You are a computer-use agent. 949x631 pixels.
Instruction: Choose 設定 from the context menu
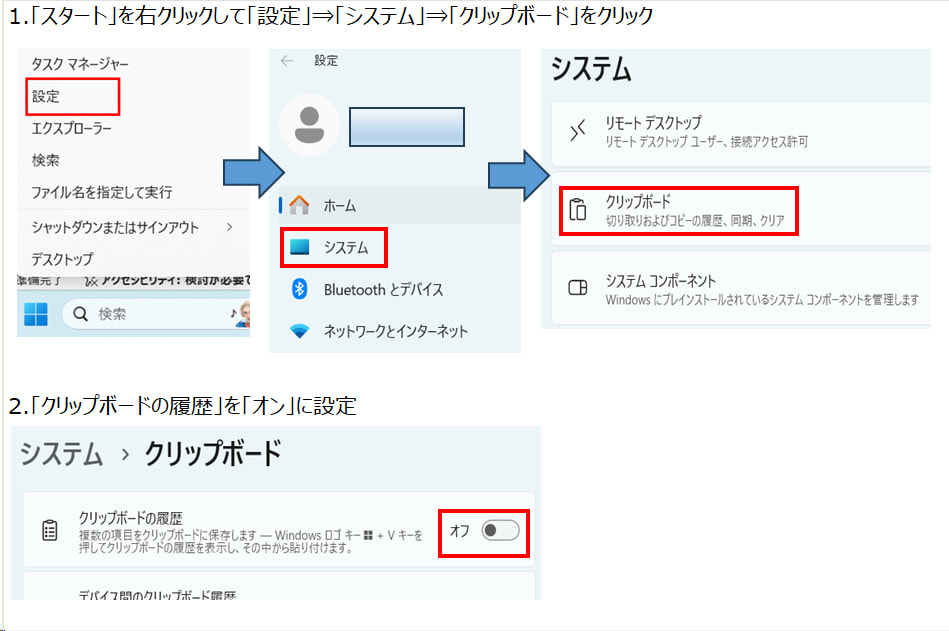click(46, 96)
